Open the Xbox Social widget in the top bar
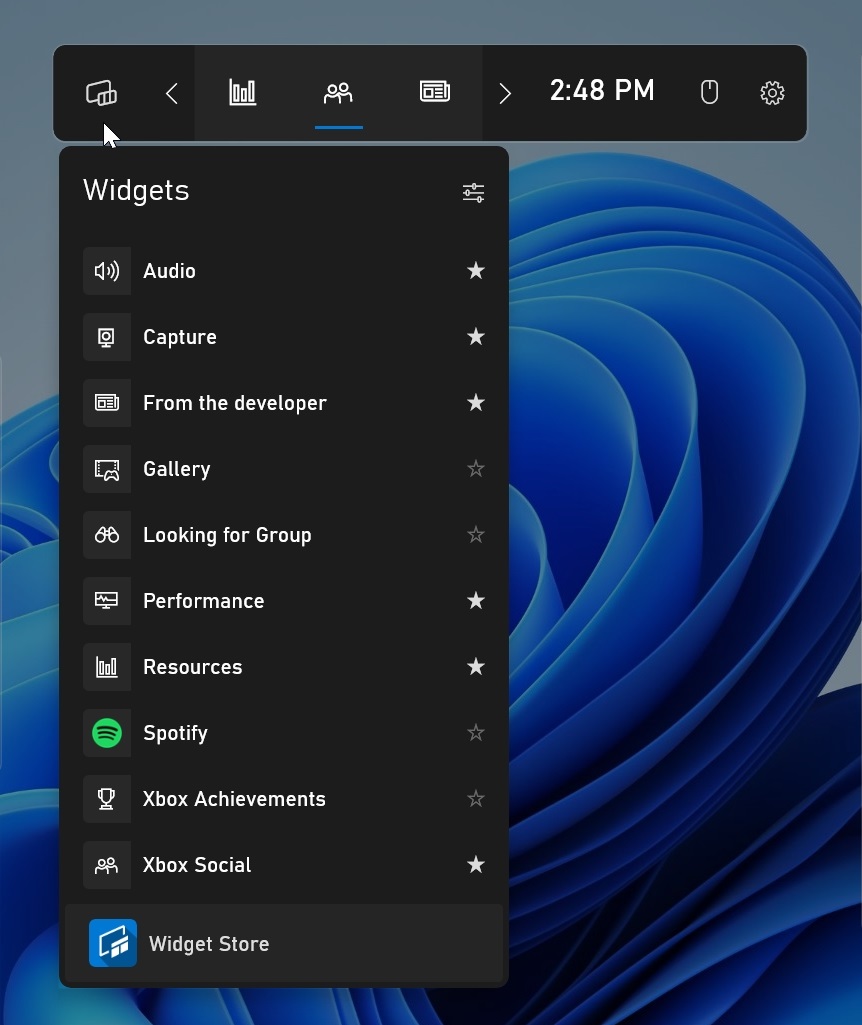The width and height of the screenshot is (862, 1025). point(338,93)
